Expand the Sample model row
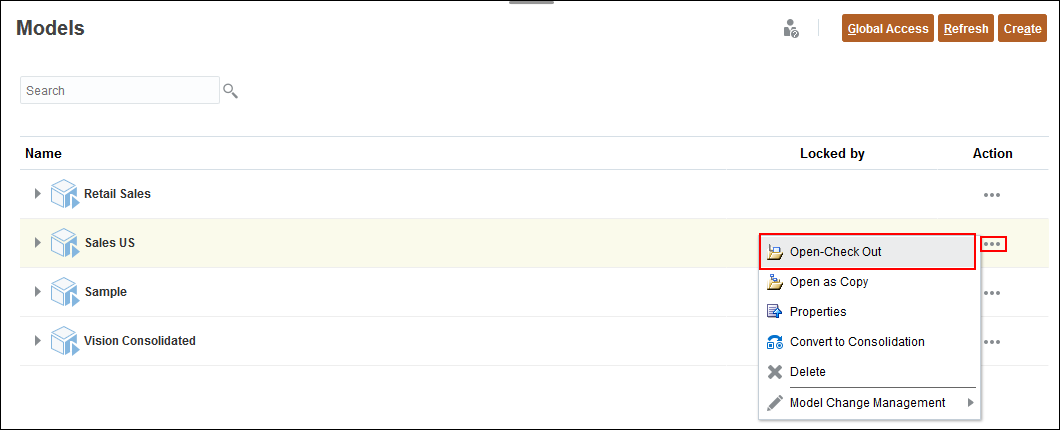This screenshot has width=1060, height=430. click(38, 292)
